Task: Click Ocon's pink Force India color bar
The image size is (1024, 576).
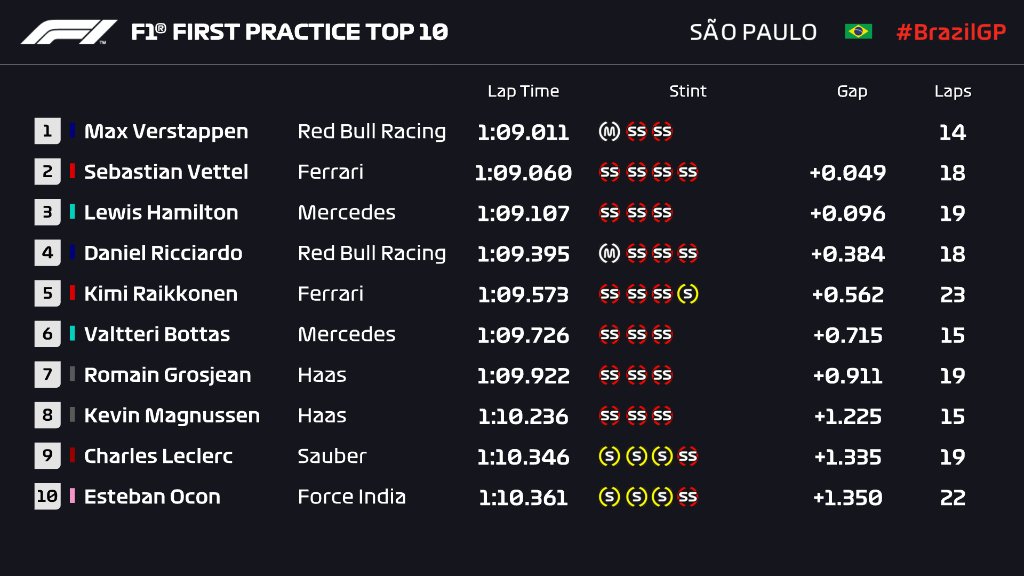Action: click(x=73, y=497)
